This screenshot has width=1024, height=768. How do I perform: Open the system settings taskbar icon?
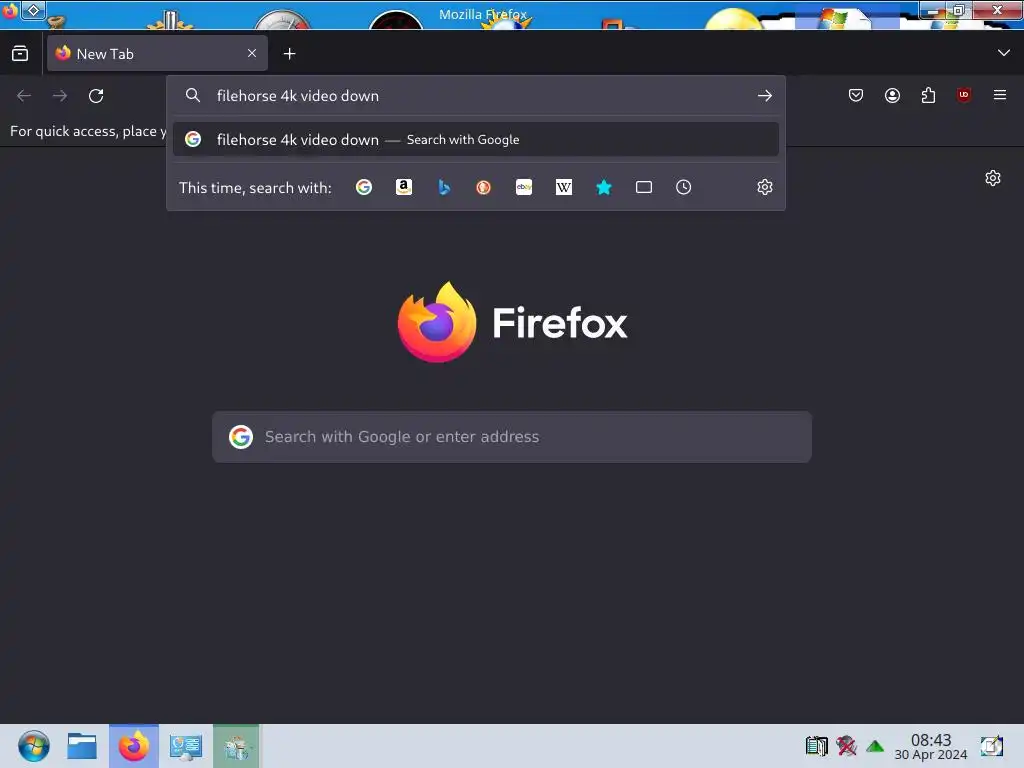(185, 746)
